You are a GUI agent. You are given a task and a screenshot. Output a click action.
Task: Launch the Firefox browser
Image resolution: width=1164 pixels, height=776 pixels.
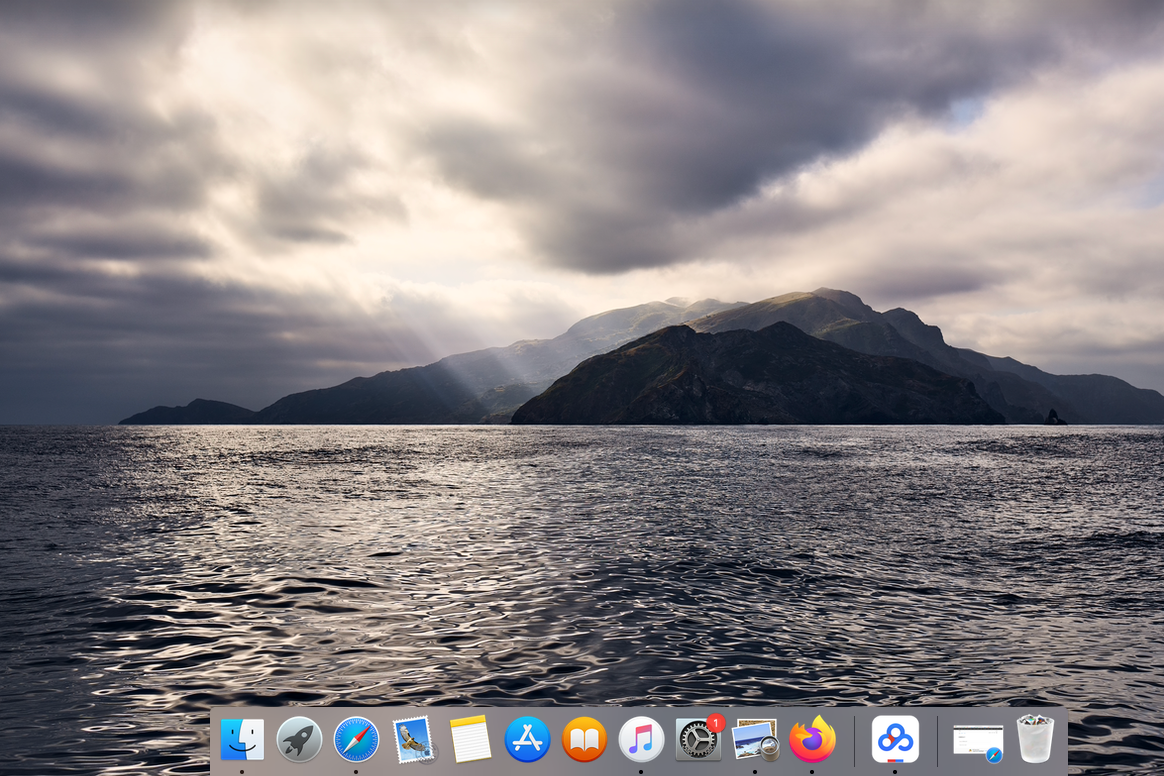812,740
